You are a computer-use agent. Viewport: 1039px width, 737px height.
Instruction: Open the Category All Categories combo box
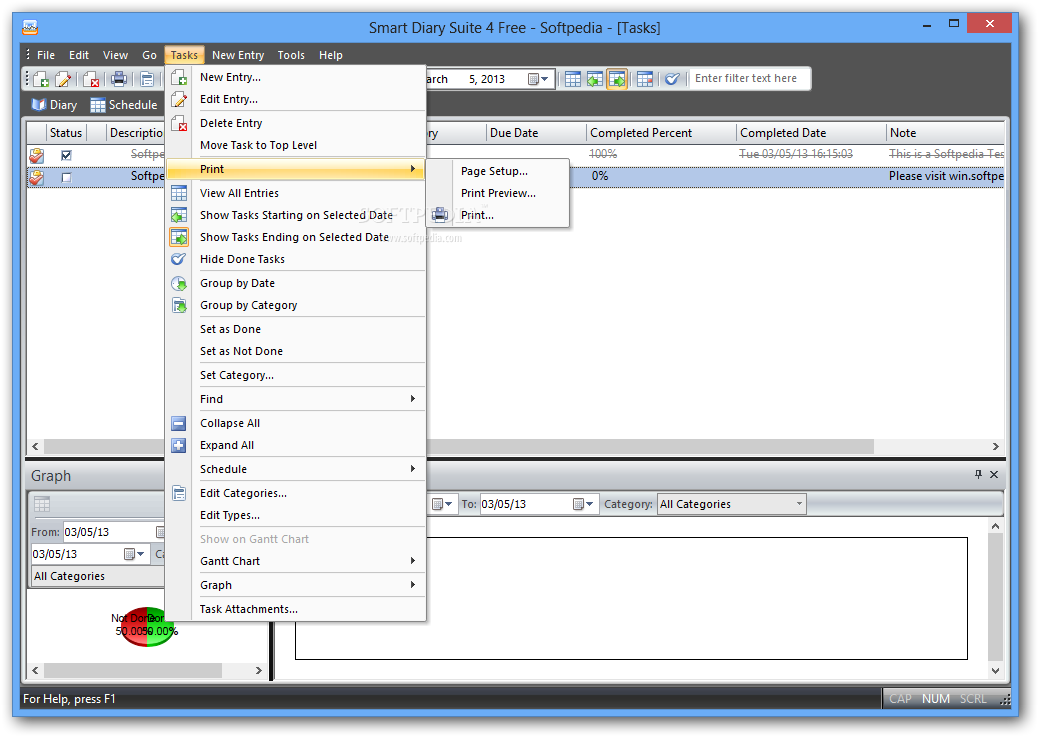[732, 504]
